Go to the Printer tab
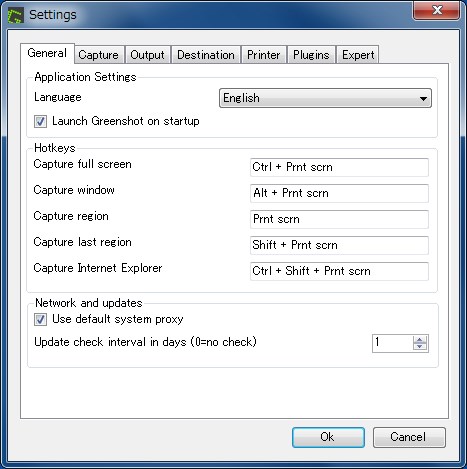This screenshot has height=469, width=467. point(263,55)
